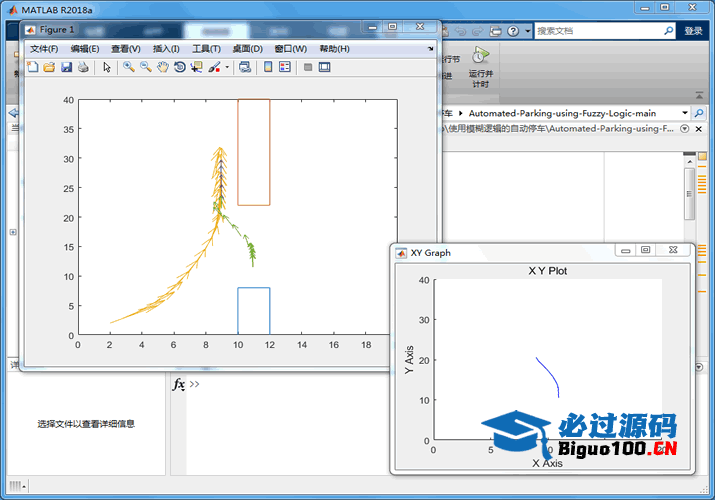The height and width of the screenshot is (500, 715).
Task: Activate the Zoom Out magnifier tool
Action: 146,67
